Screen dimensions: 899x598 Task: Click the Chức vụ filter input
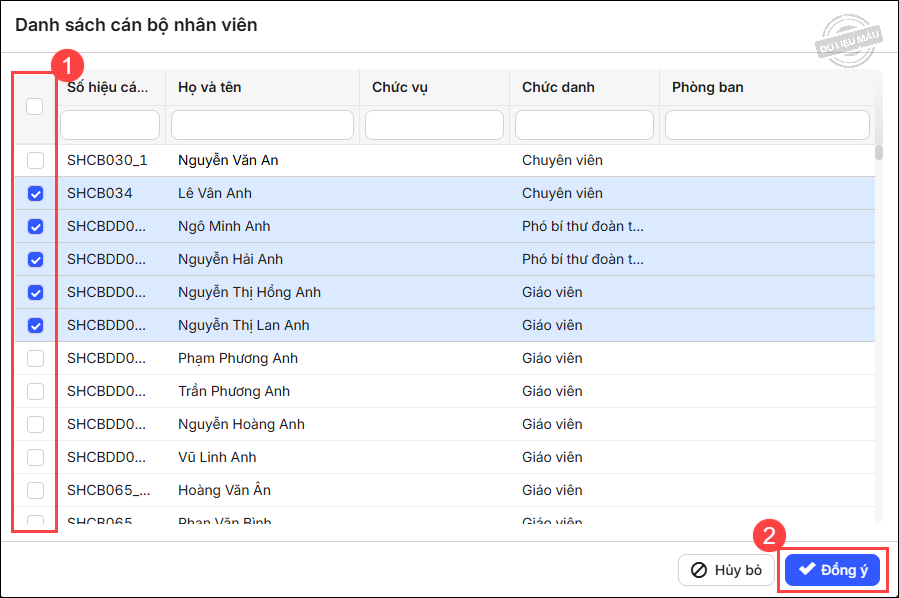click(x=434, y=125)
